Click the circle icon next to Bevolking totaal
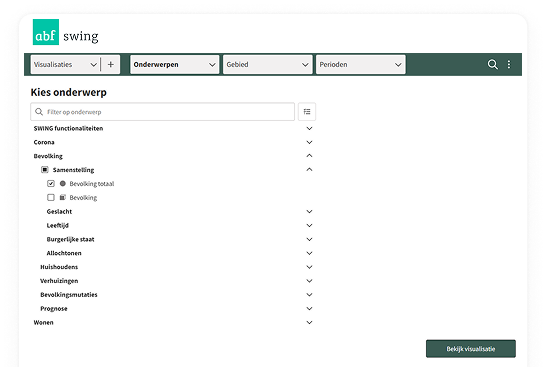 [63, 184]
